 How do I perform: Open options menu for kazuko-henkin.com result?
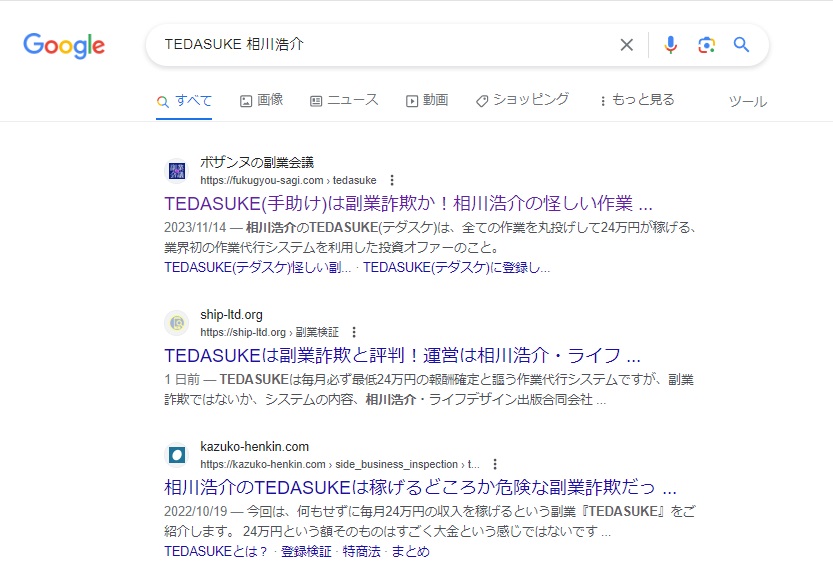point(494,464)
